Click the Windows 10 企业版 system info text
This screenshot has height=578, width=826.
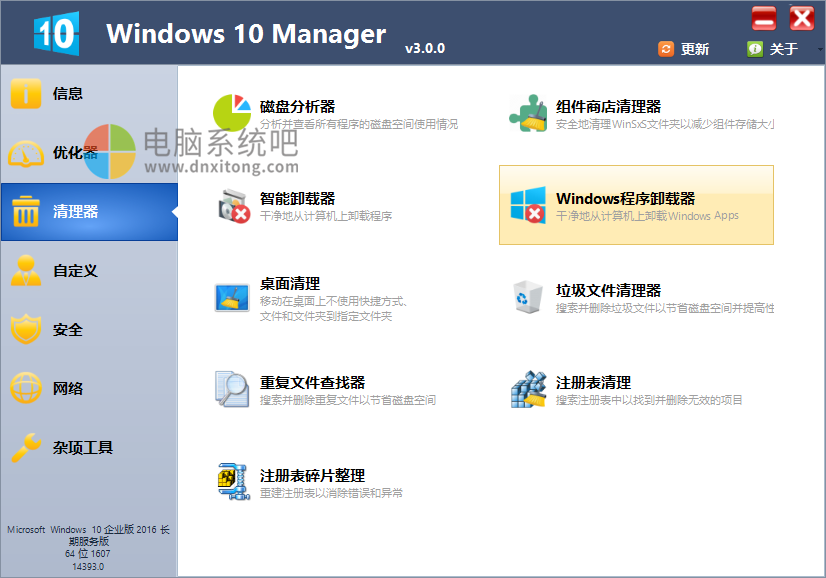click(x=88, y=548)
